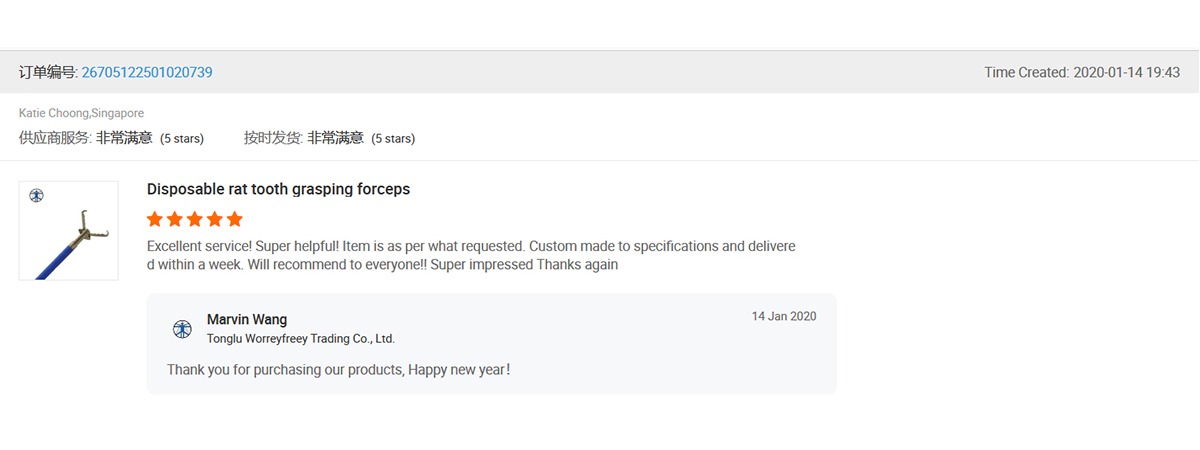Click the small logo on product image
1200x450 pixels.
click(37, 195)
